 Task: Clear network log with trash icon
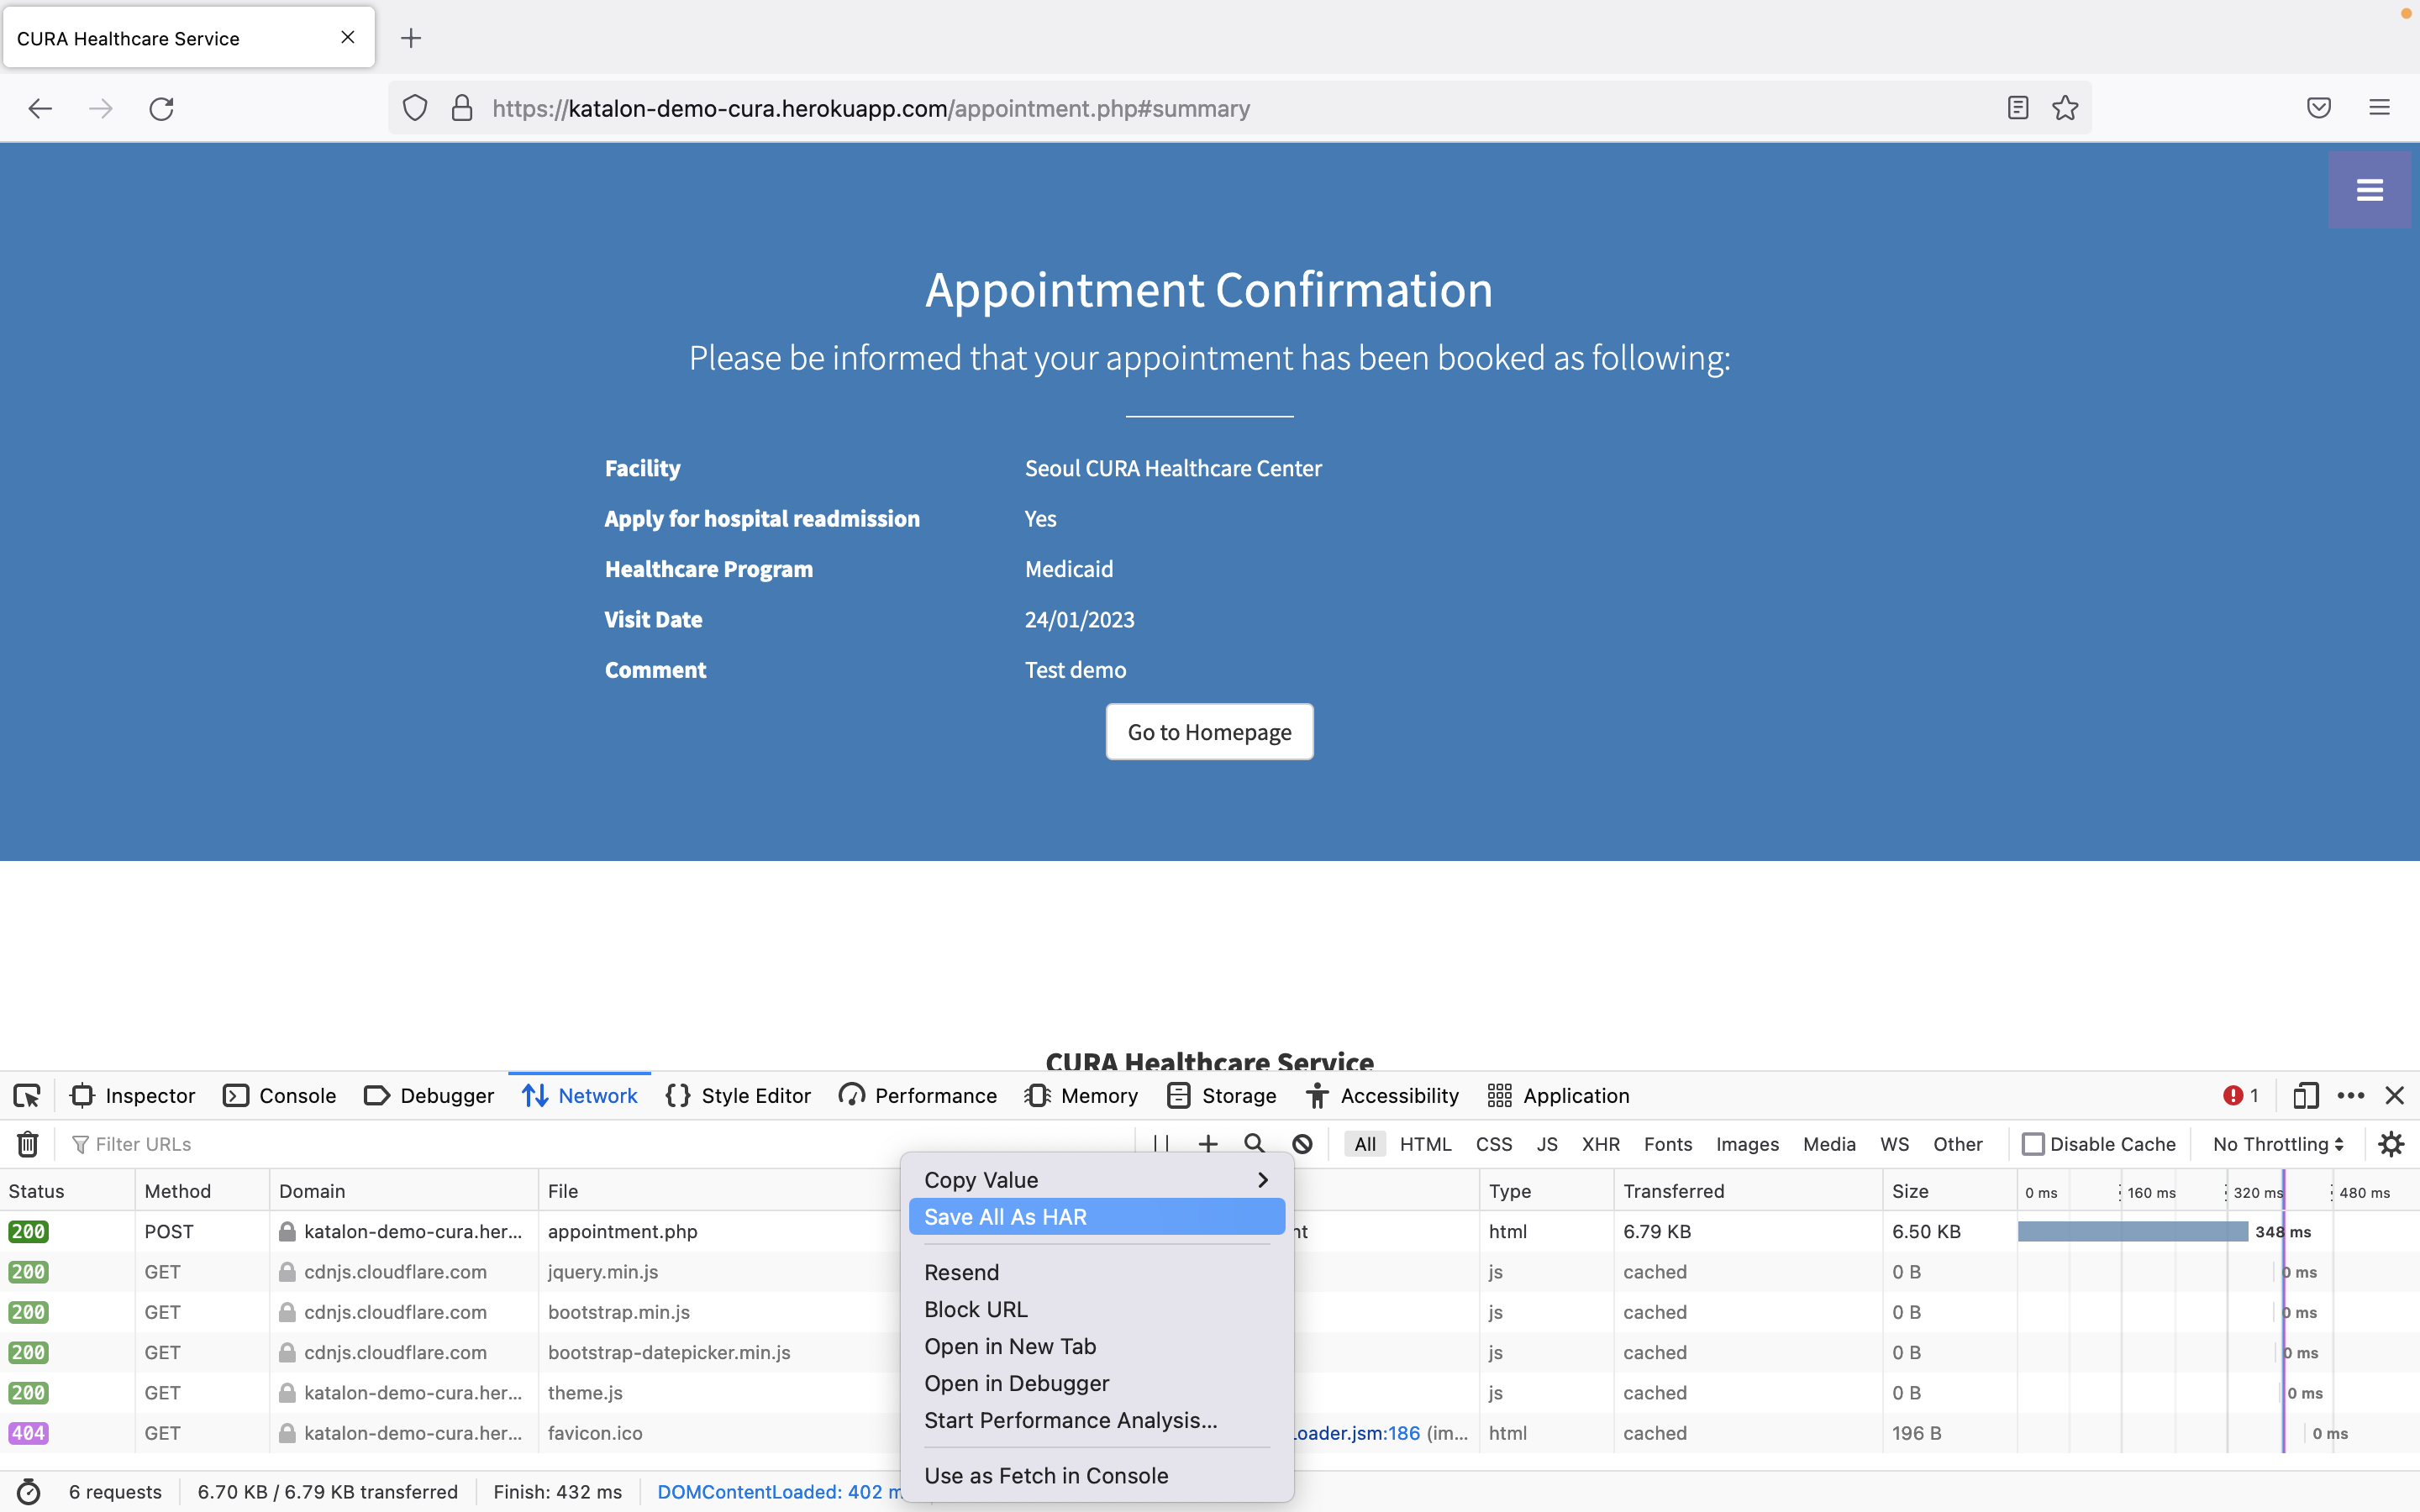pos(28,1144)
